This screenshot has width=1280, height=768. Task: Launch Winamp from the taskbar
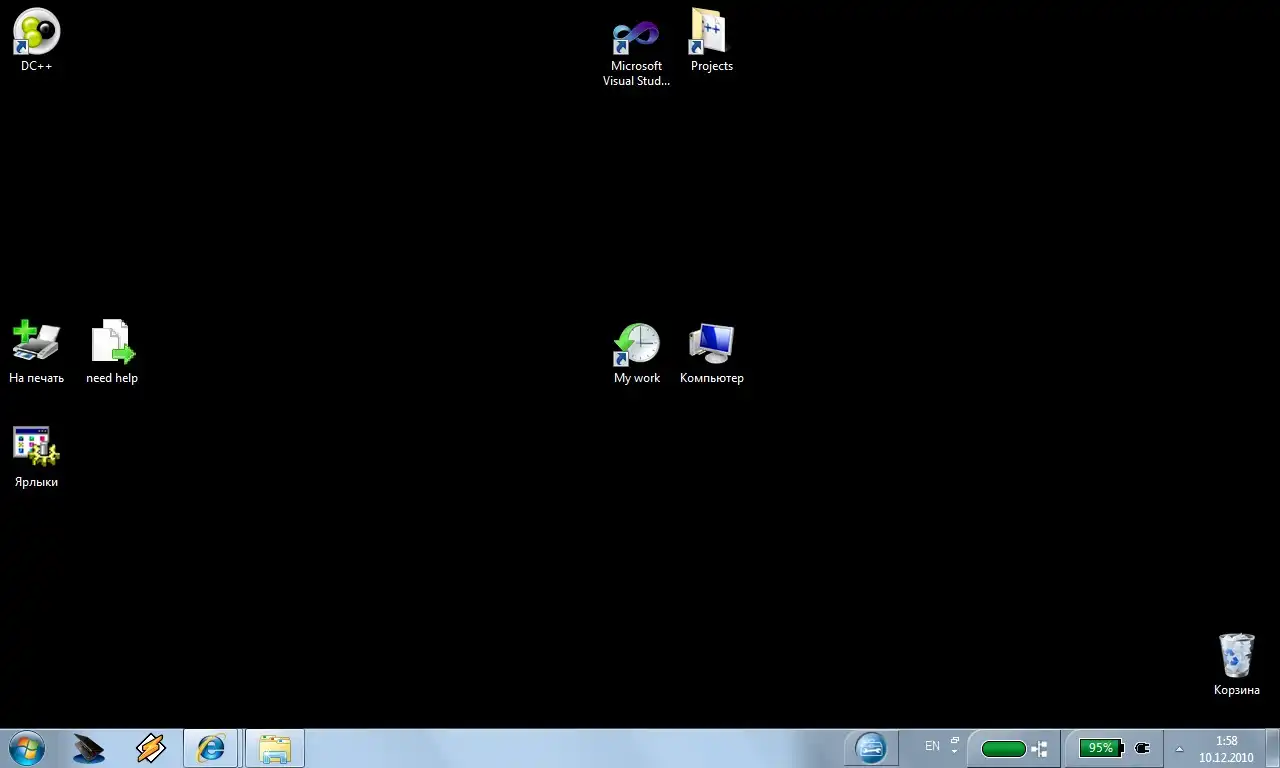[150, 748]
